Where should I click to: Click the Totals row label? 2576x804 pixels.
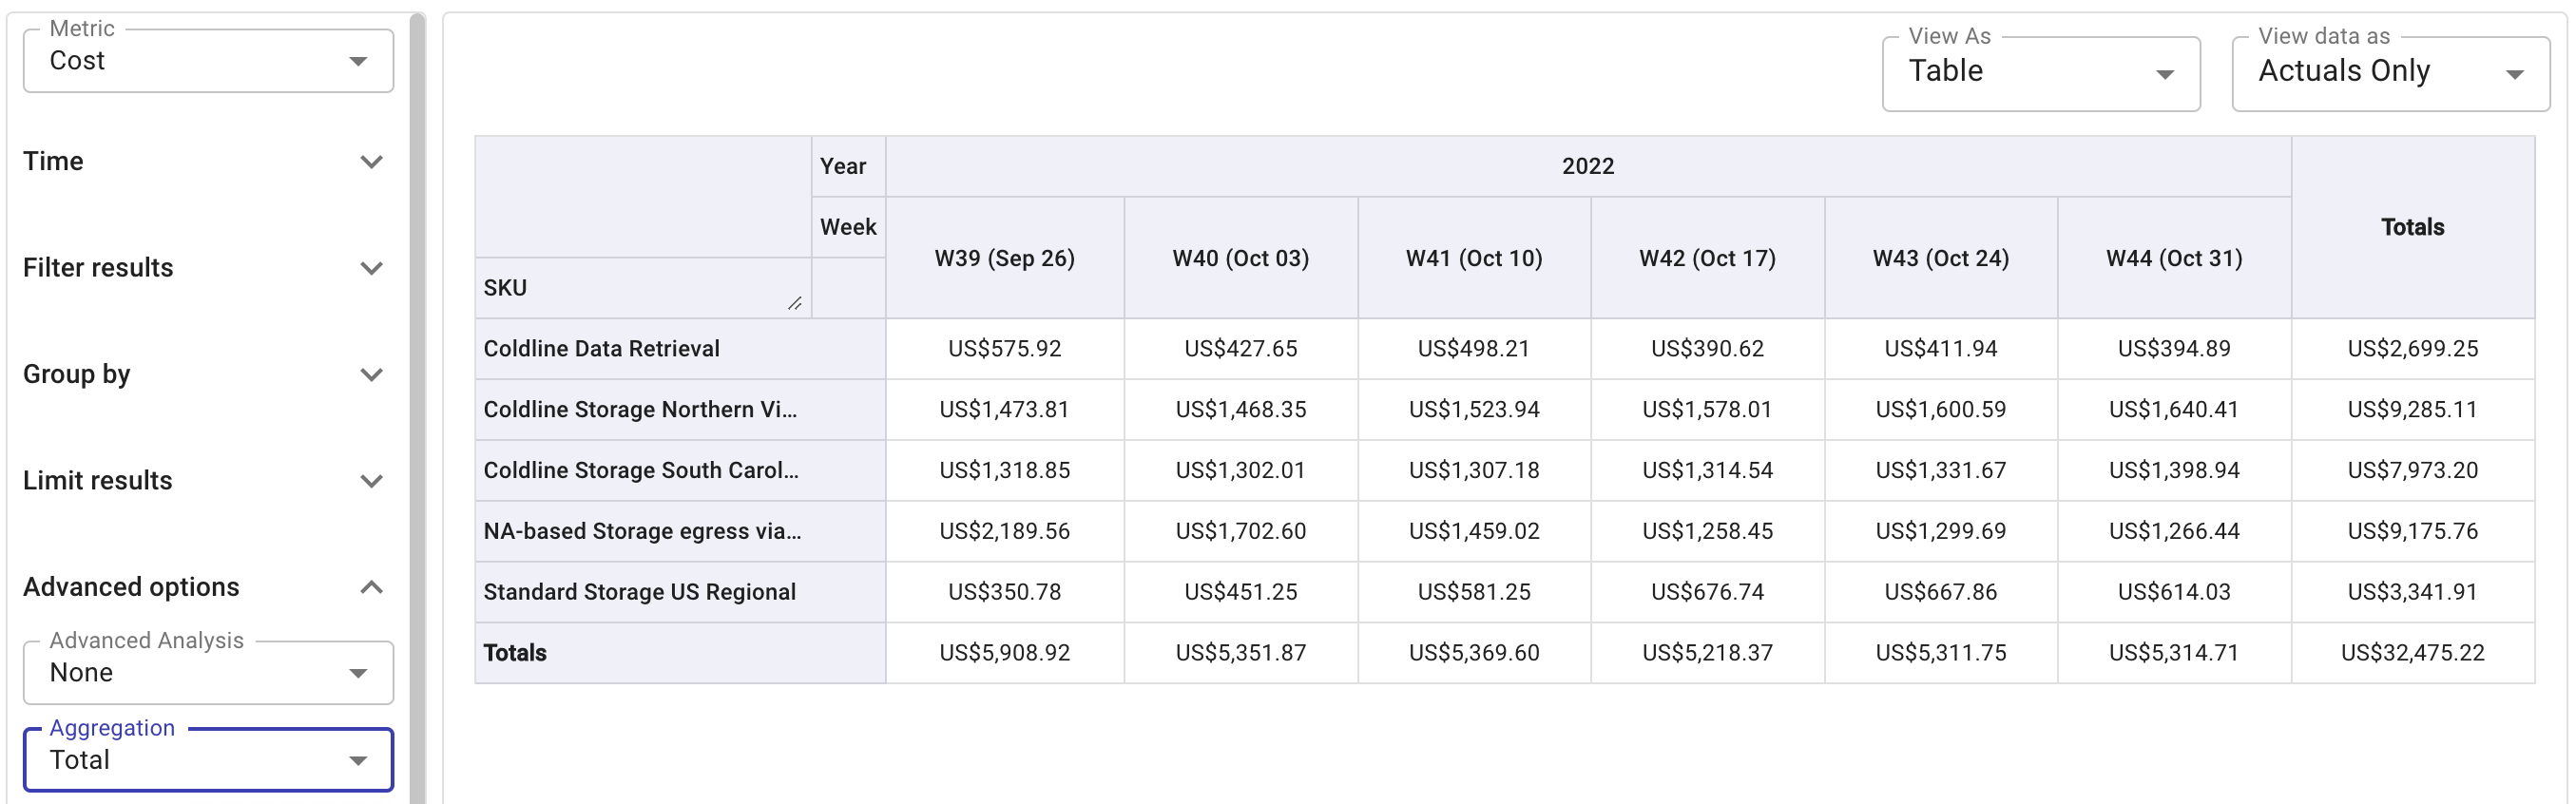pos(514,652)
